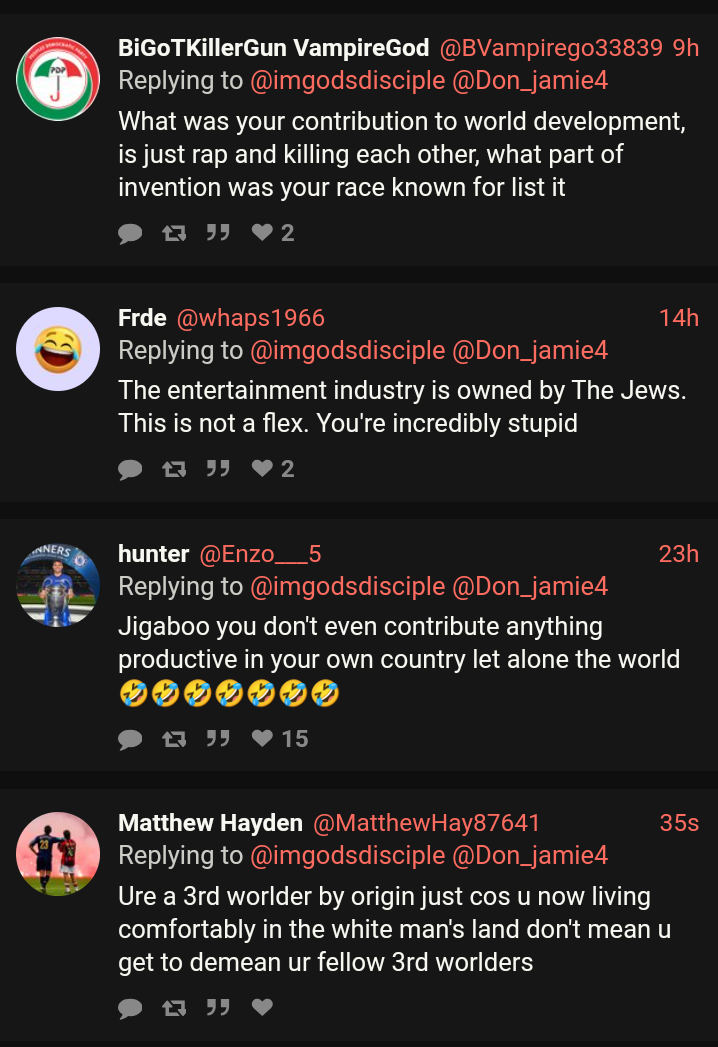Open the 35s timestamp on Matthew Hayden's tweet
The height and width of the screenshot is (1047, 718).
click(x=679, y=823)
